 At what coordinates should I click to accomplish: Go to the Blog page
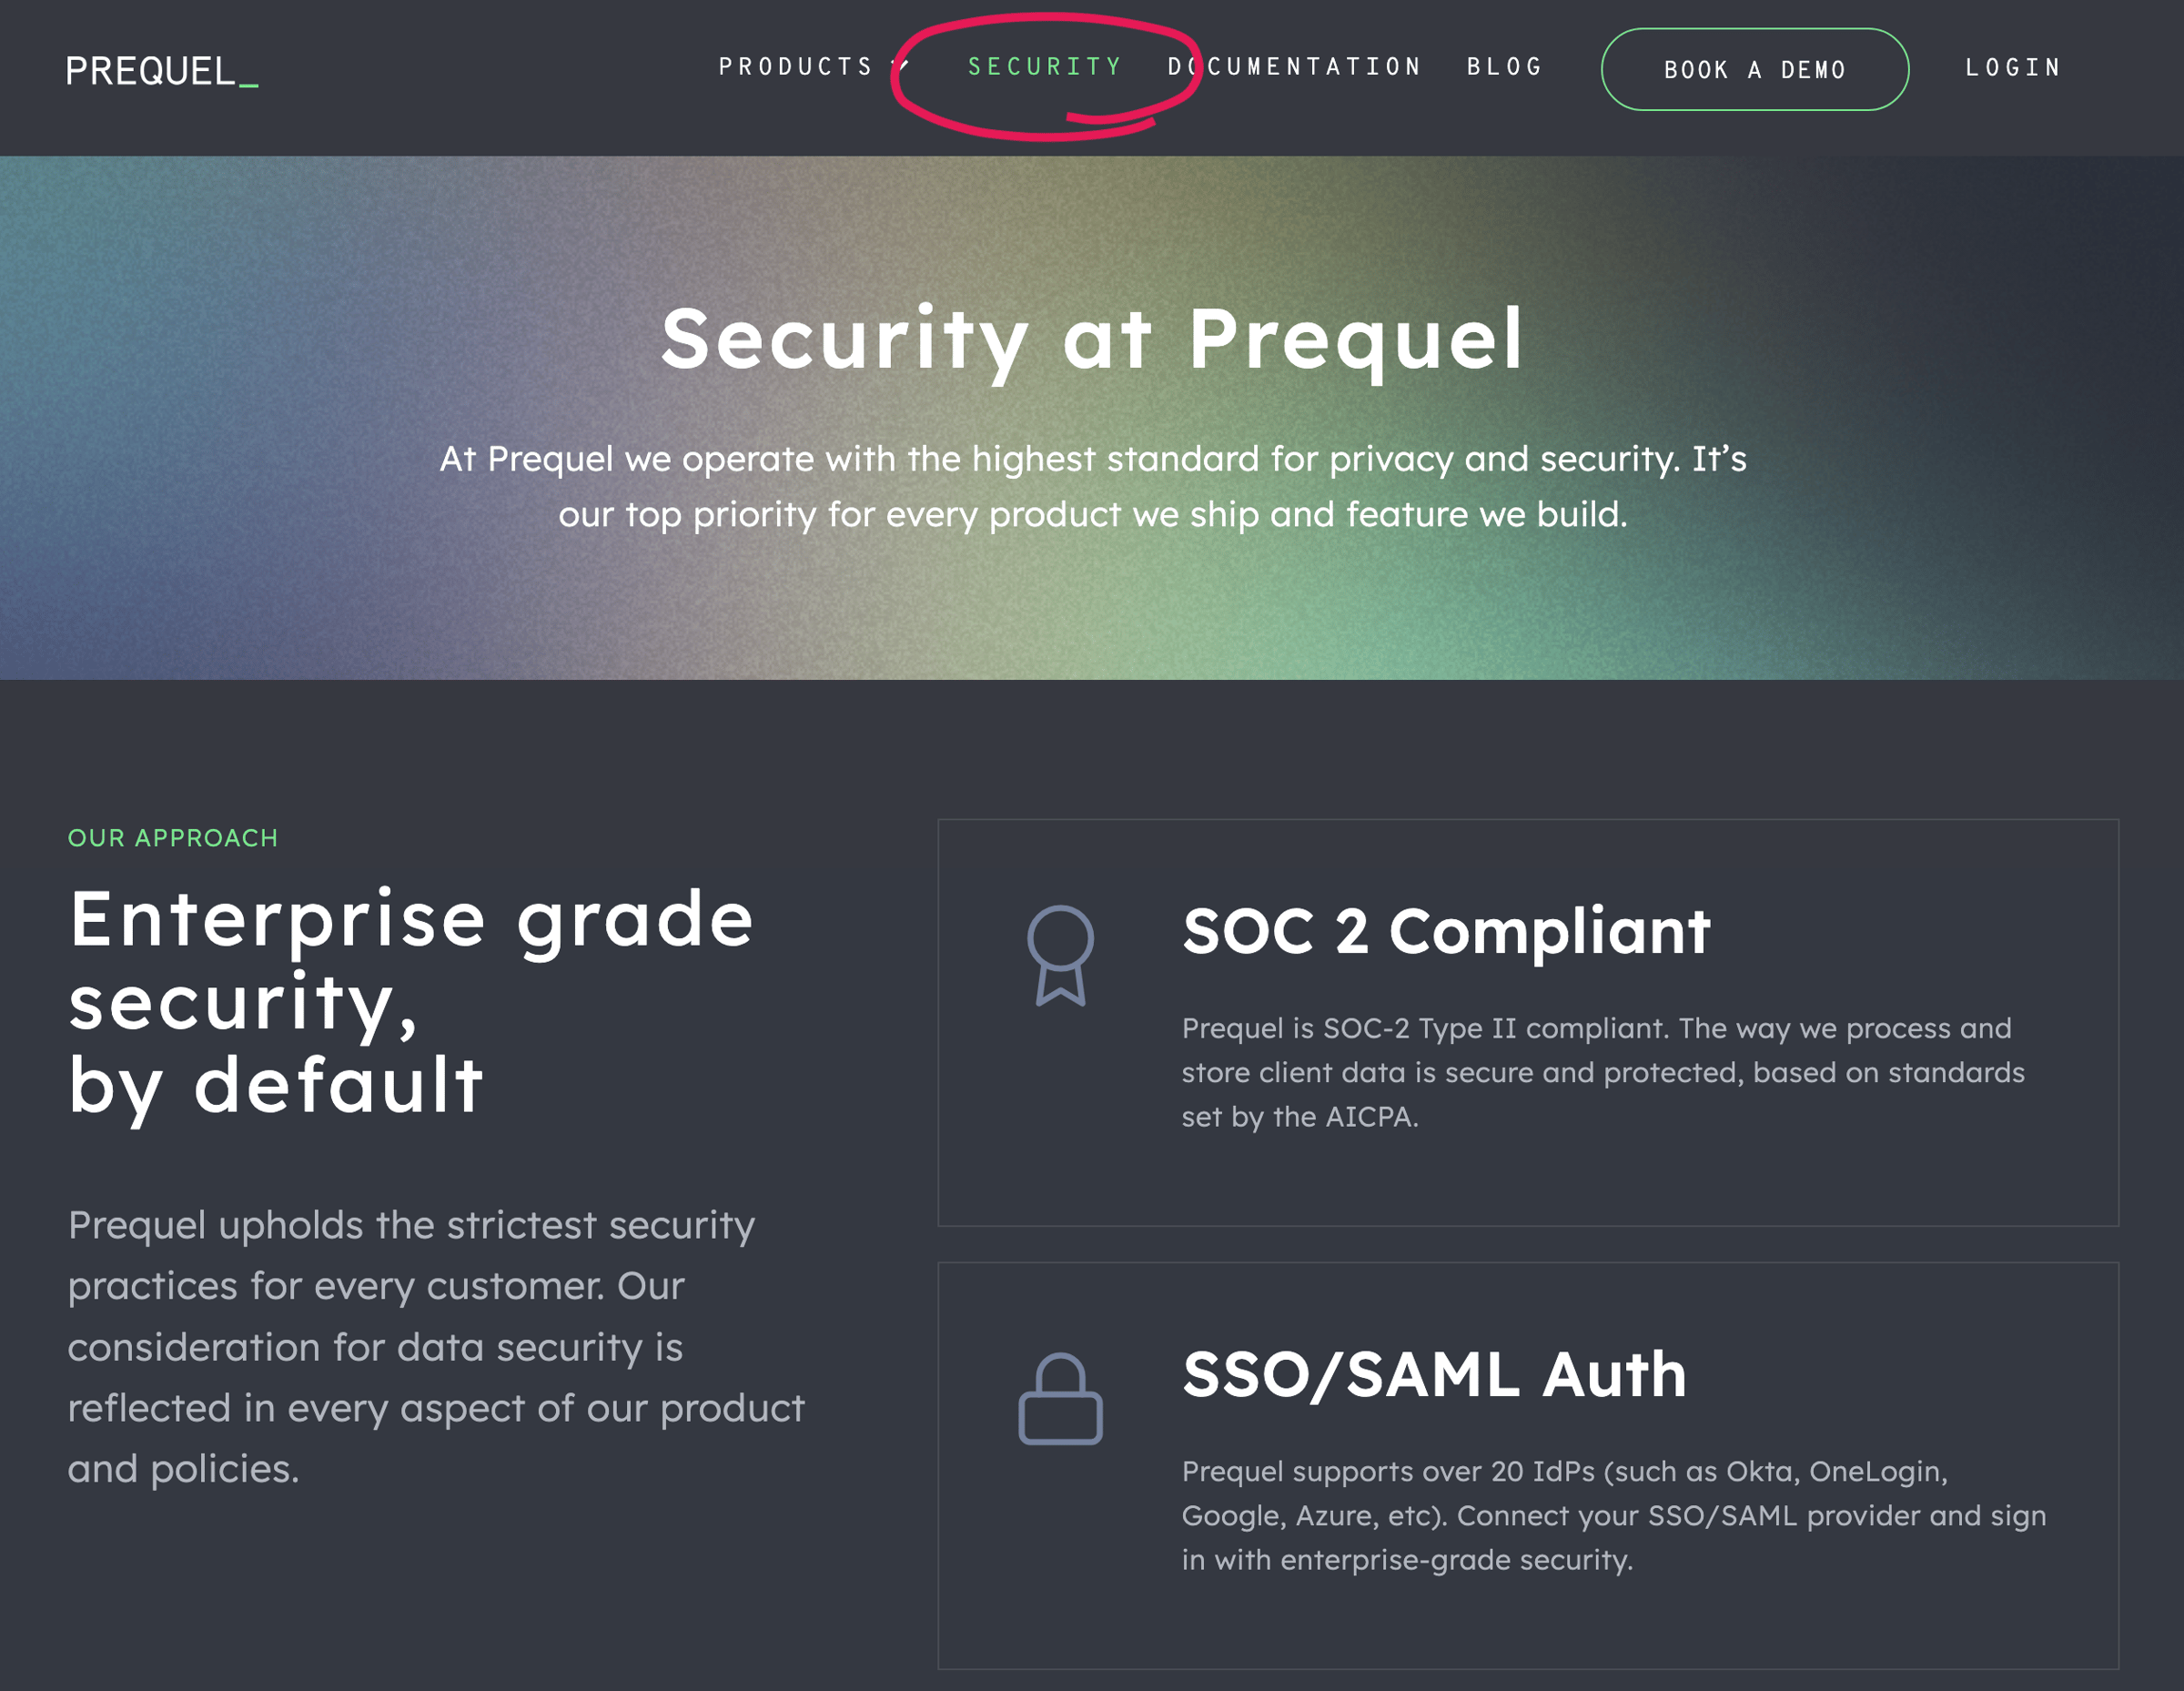[1505, 67]
